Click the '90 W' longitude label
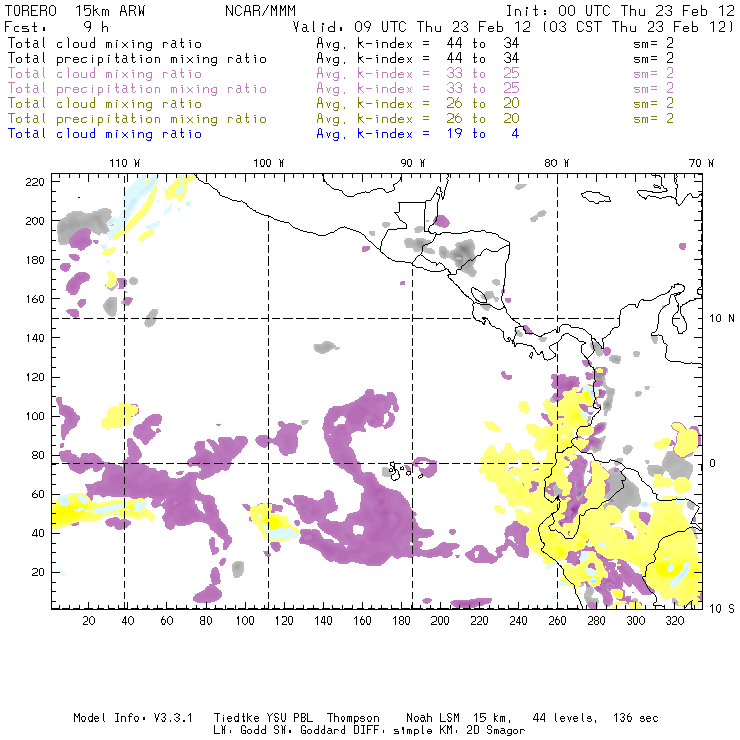Screen dimensions: 740x740 (x=413, y=163)
